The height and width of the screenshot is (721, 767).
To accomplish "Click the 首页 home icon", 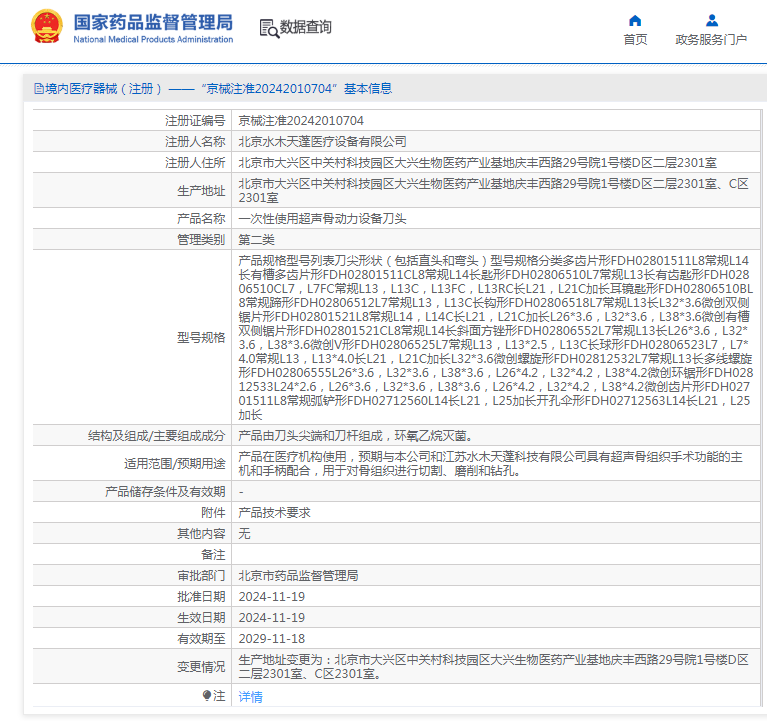I will click(635, 21).
